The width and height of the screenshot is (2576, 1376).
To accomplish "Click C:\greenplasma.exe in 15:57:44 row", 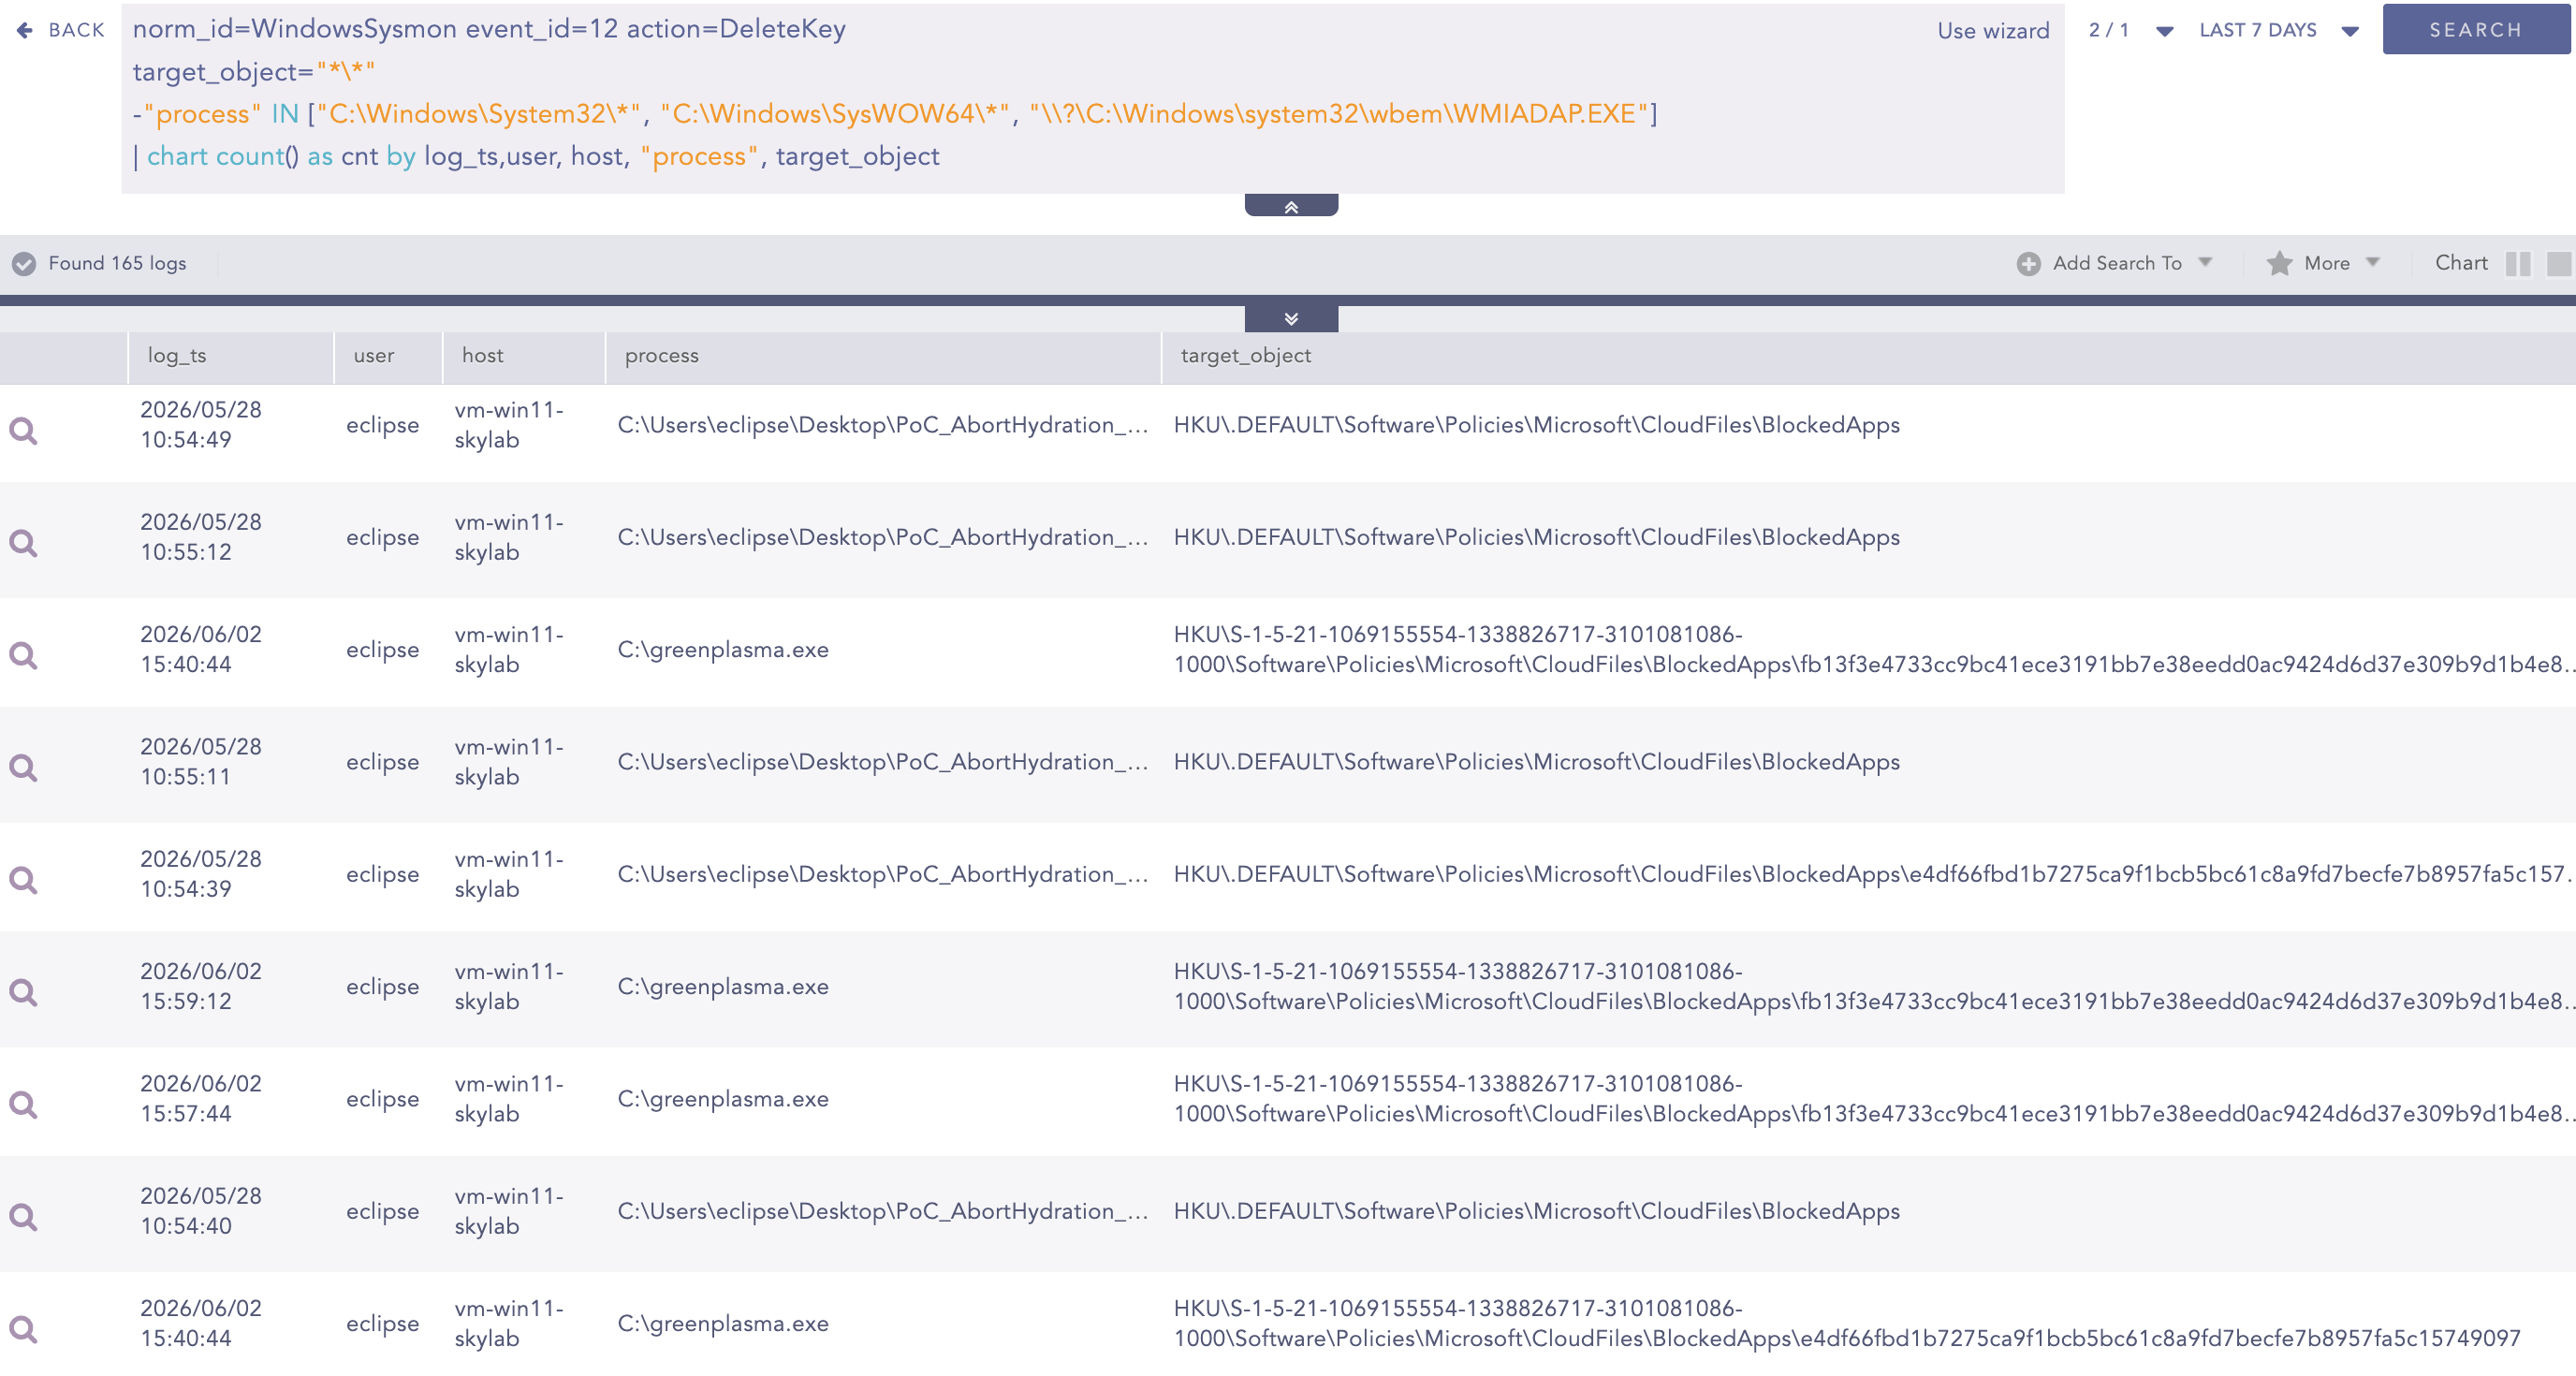I will (723, 1099).
